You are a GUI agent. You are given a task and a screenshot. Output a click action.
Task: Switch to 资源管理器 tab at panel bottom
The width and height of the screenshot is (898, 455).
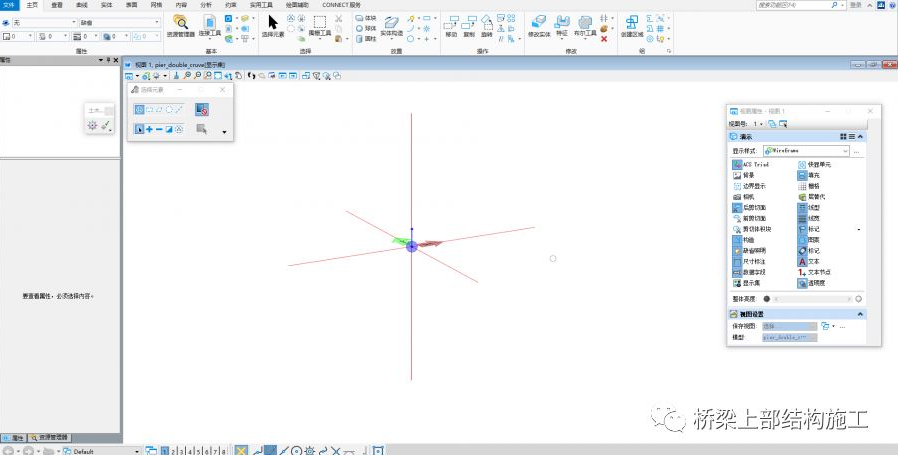pyautogui.click(x=49, y=438)
